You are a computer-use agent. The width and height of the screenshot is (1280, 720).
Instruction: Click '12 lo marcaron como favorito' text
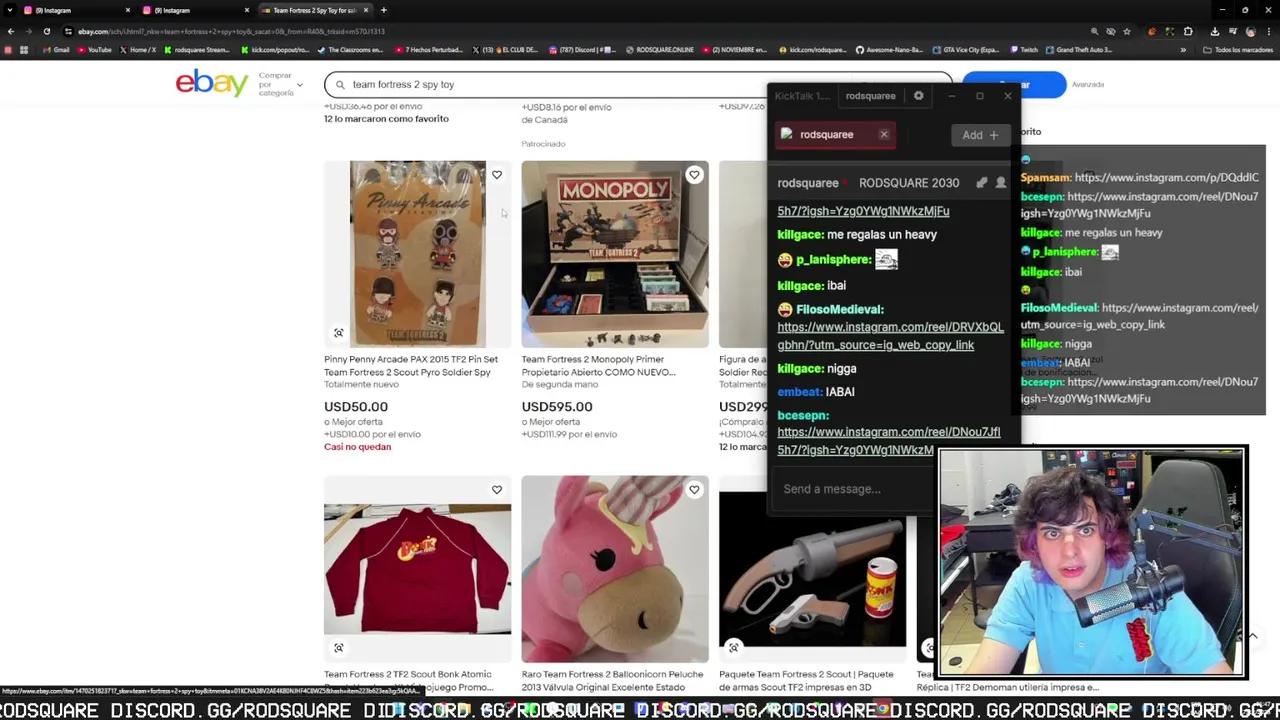[386, 119]
